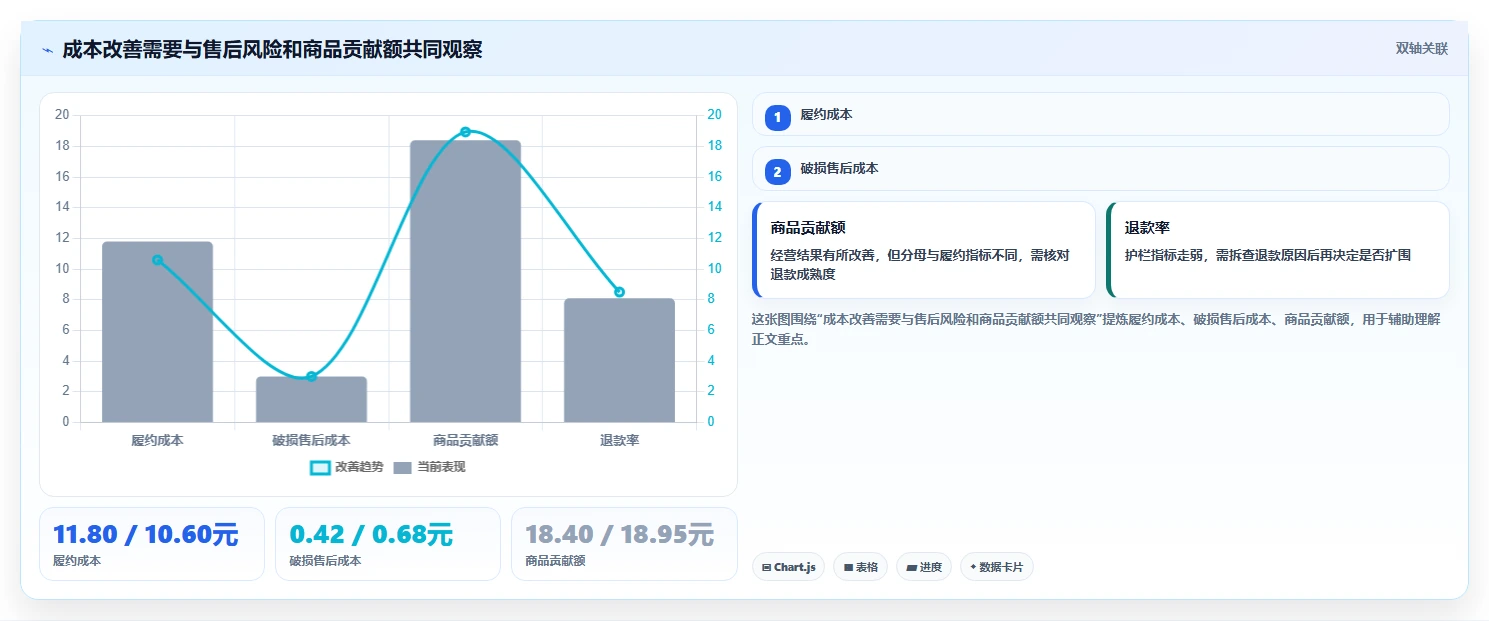
Task: Click the 进度 tag
Action: click(924, 567)
